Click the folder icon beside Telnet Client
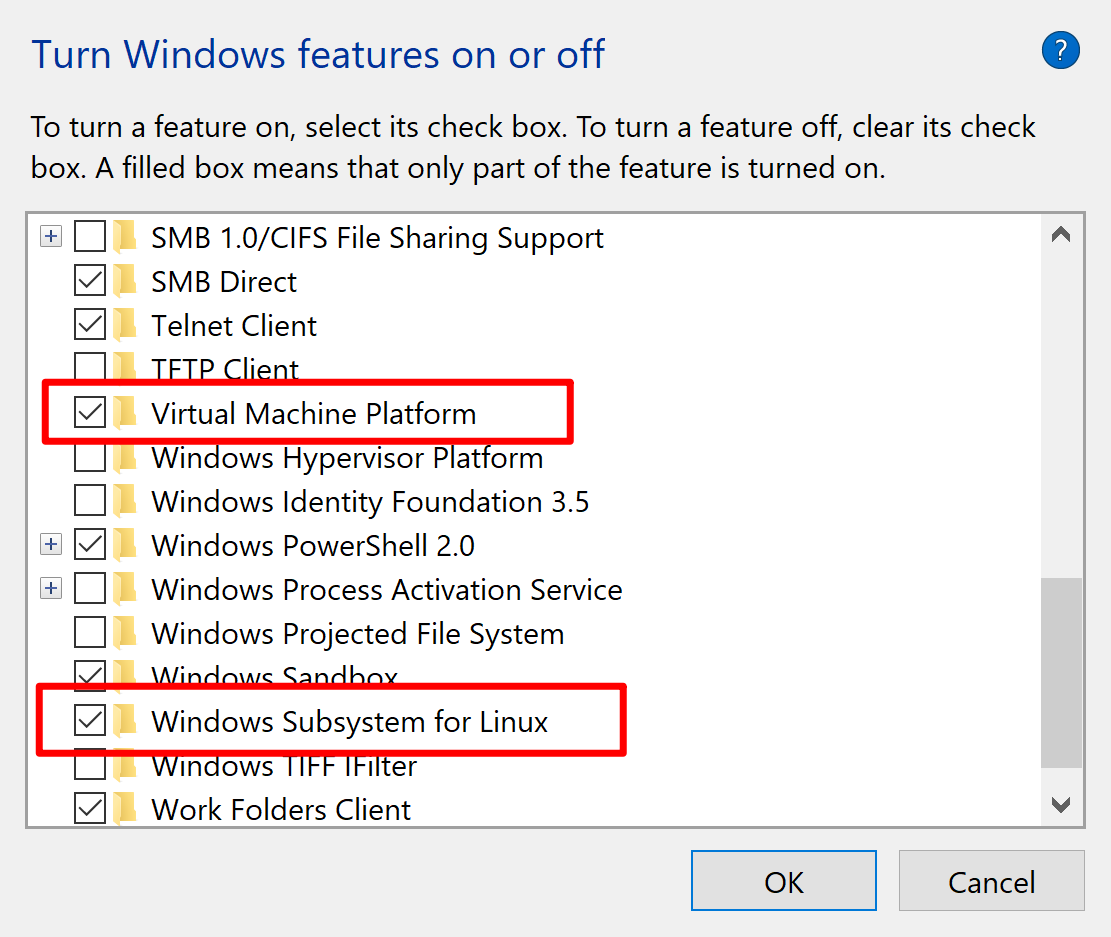 click(125, 325)
